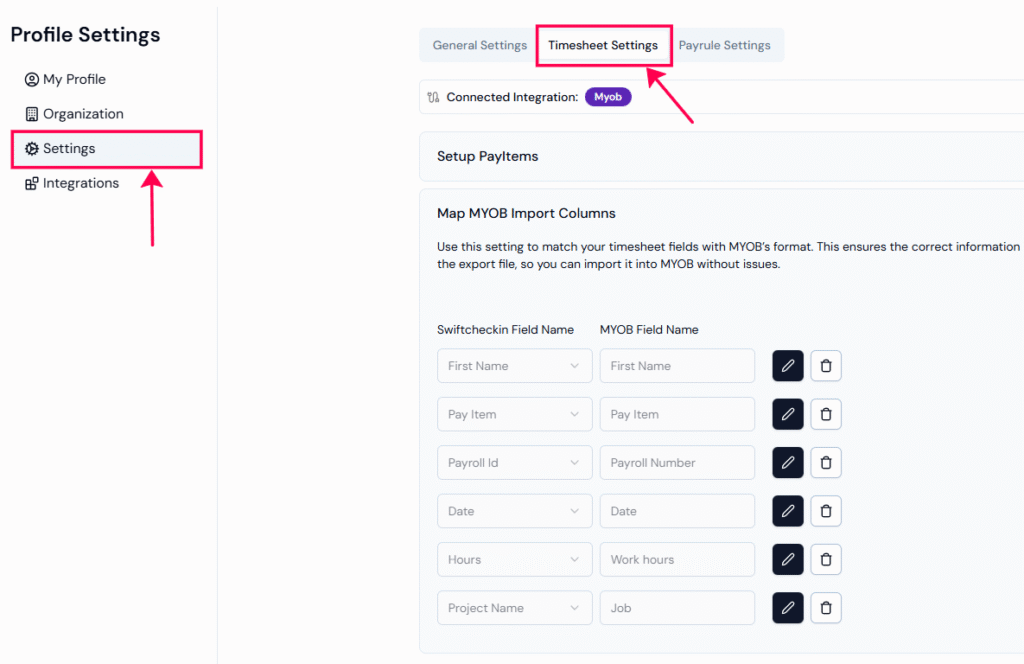1024x664 pixels.
Task: Click the Myob integration badge
Action: (608, 97)
